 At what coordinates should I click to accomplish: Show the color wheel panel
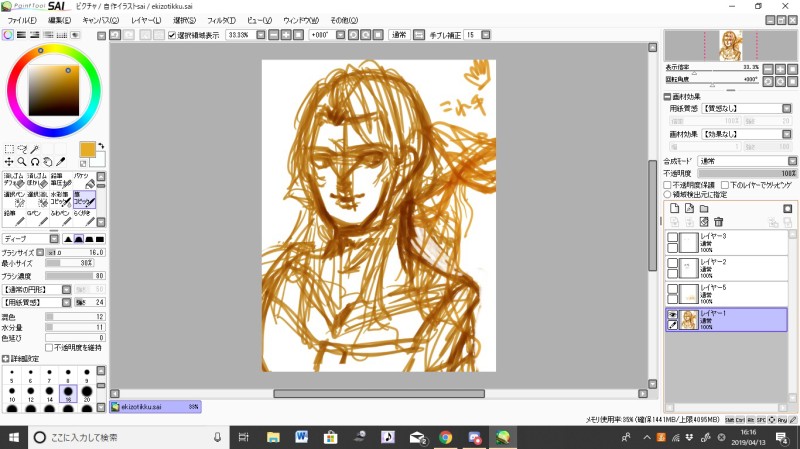pos(8,35)
